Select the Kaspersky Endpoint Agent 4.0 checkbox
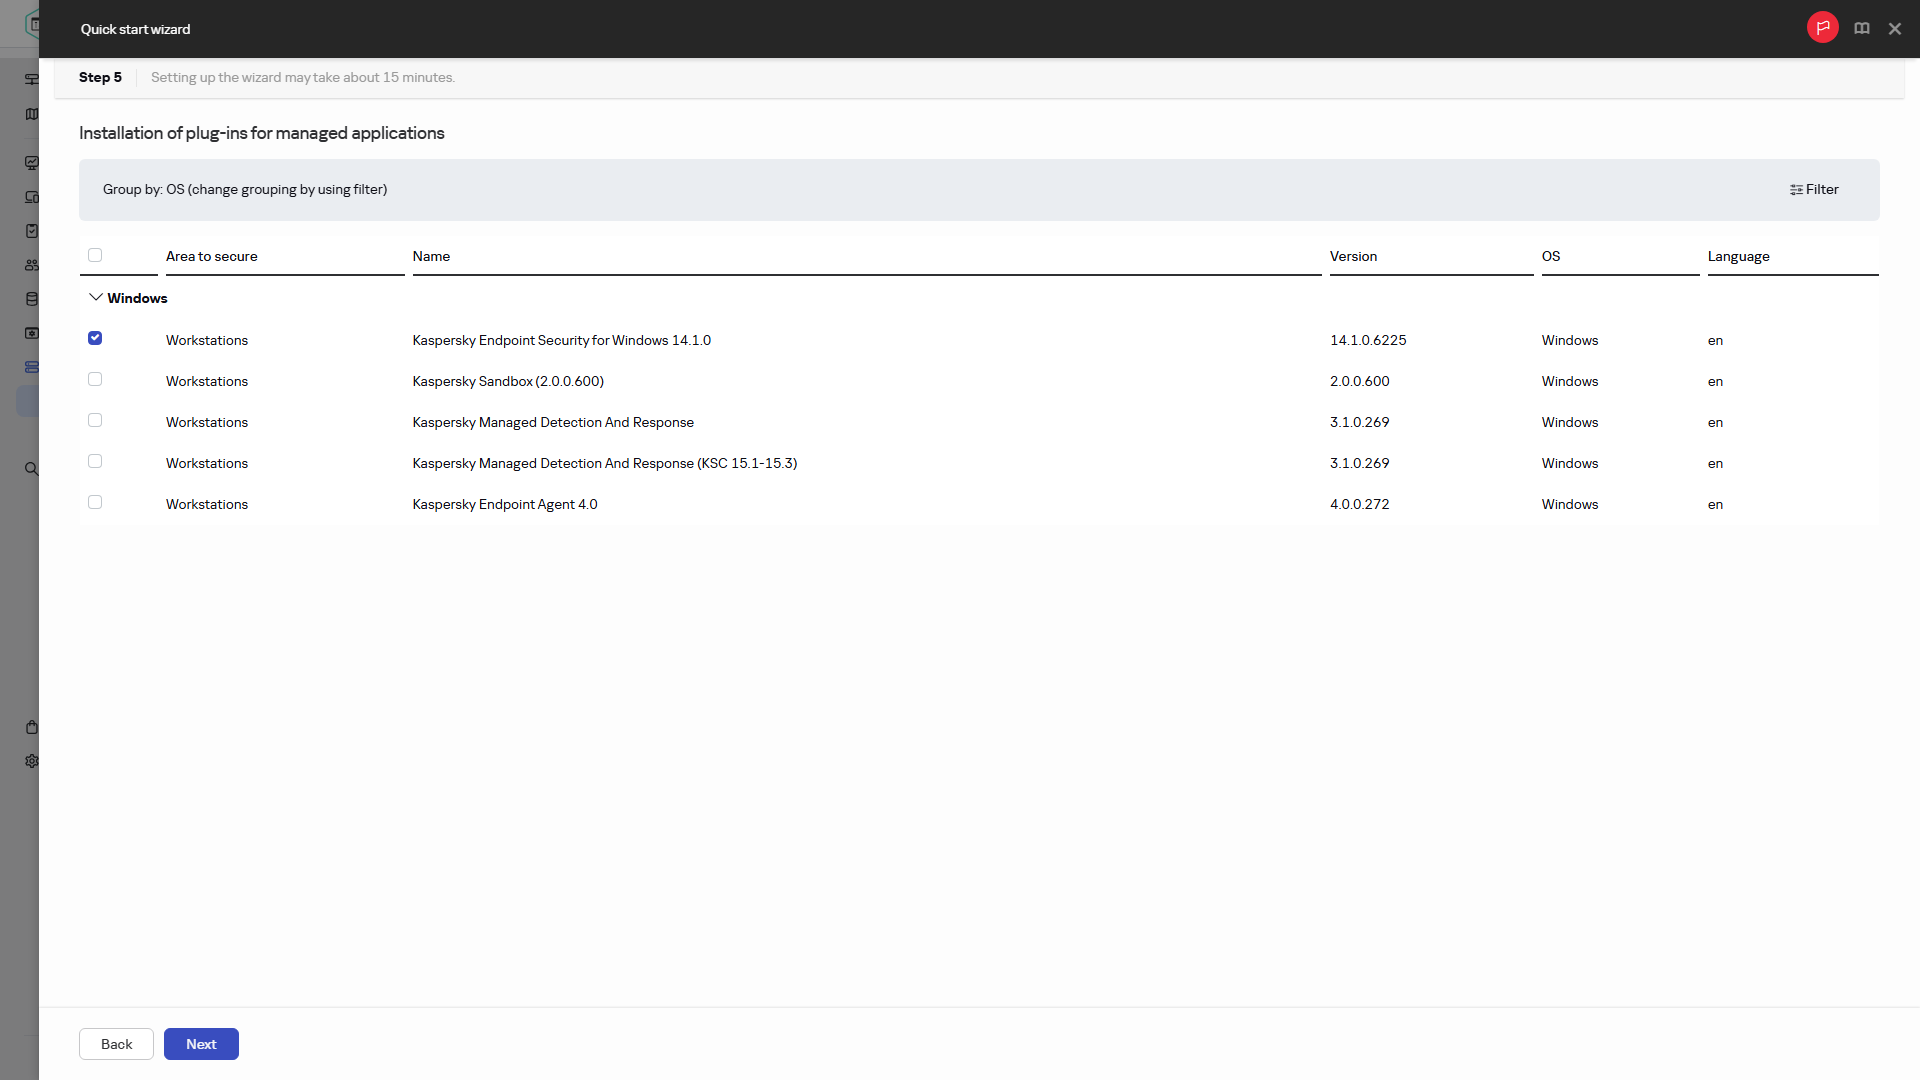This screenshot has height=1080, width=1920. coord(95,502)
